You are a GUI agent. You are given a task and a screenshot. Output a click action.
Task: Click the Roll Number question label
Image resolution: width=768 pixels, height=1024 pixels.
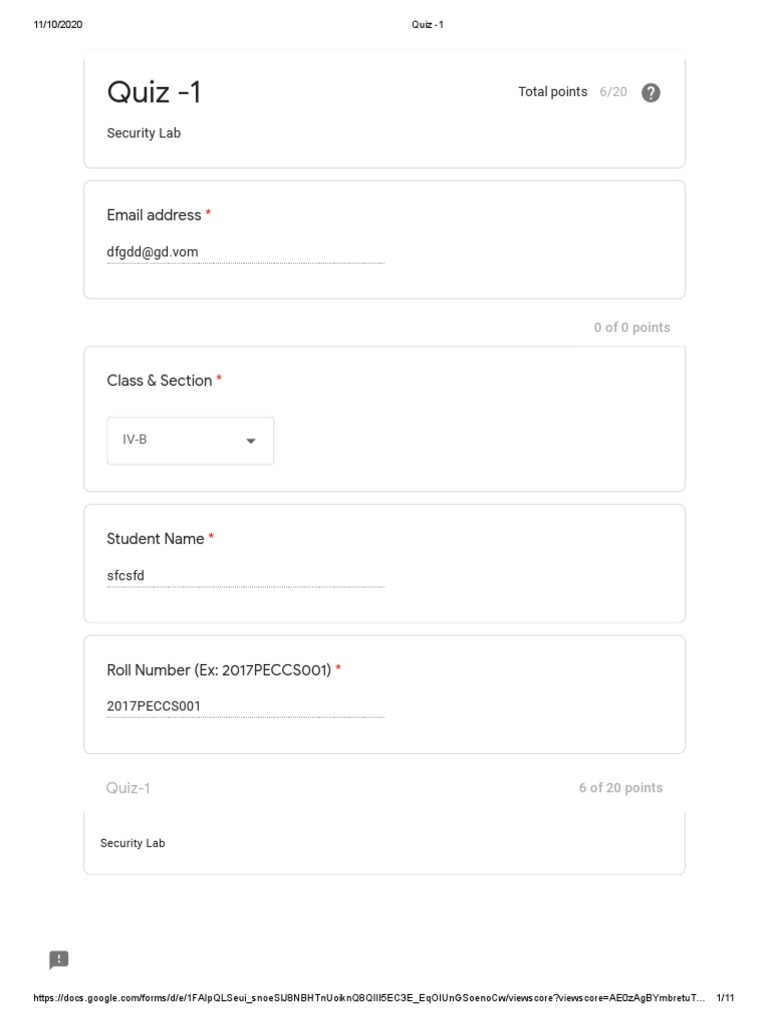[x=219, y=670]
